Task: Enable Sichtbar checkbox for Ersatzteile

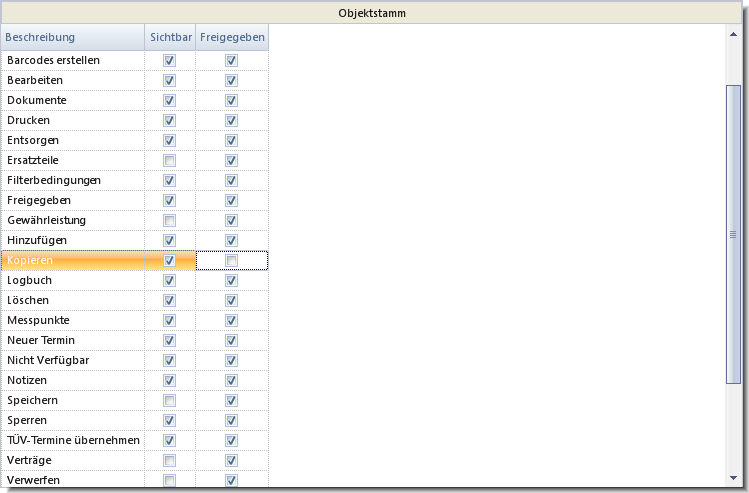Action: tap(169, 161)
